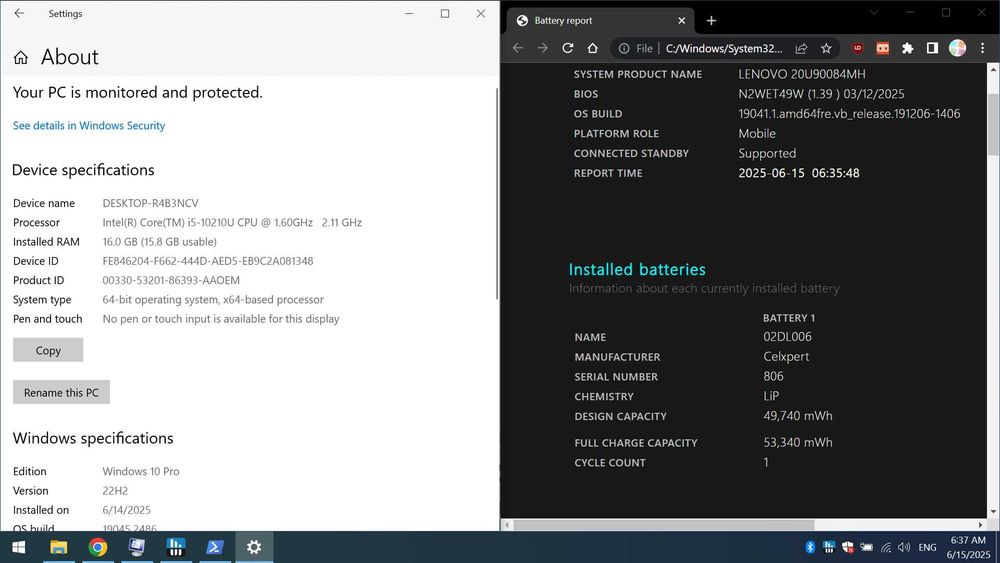Screen dimensions: 1000x563
Task: Select manufacturer Celxpert value
Action: tap(786, 356)
